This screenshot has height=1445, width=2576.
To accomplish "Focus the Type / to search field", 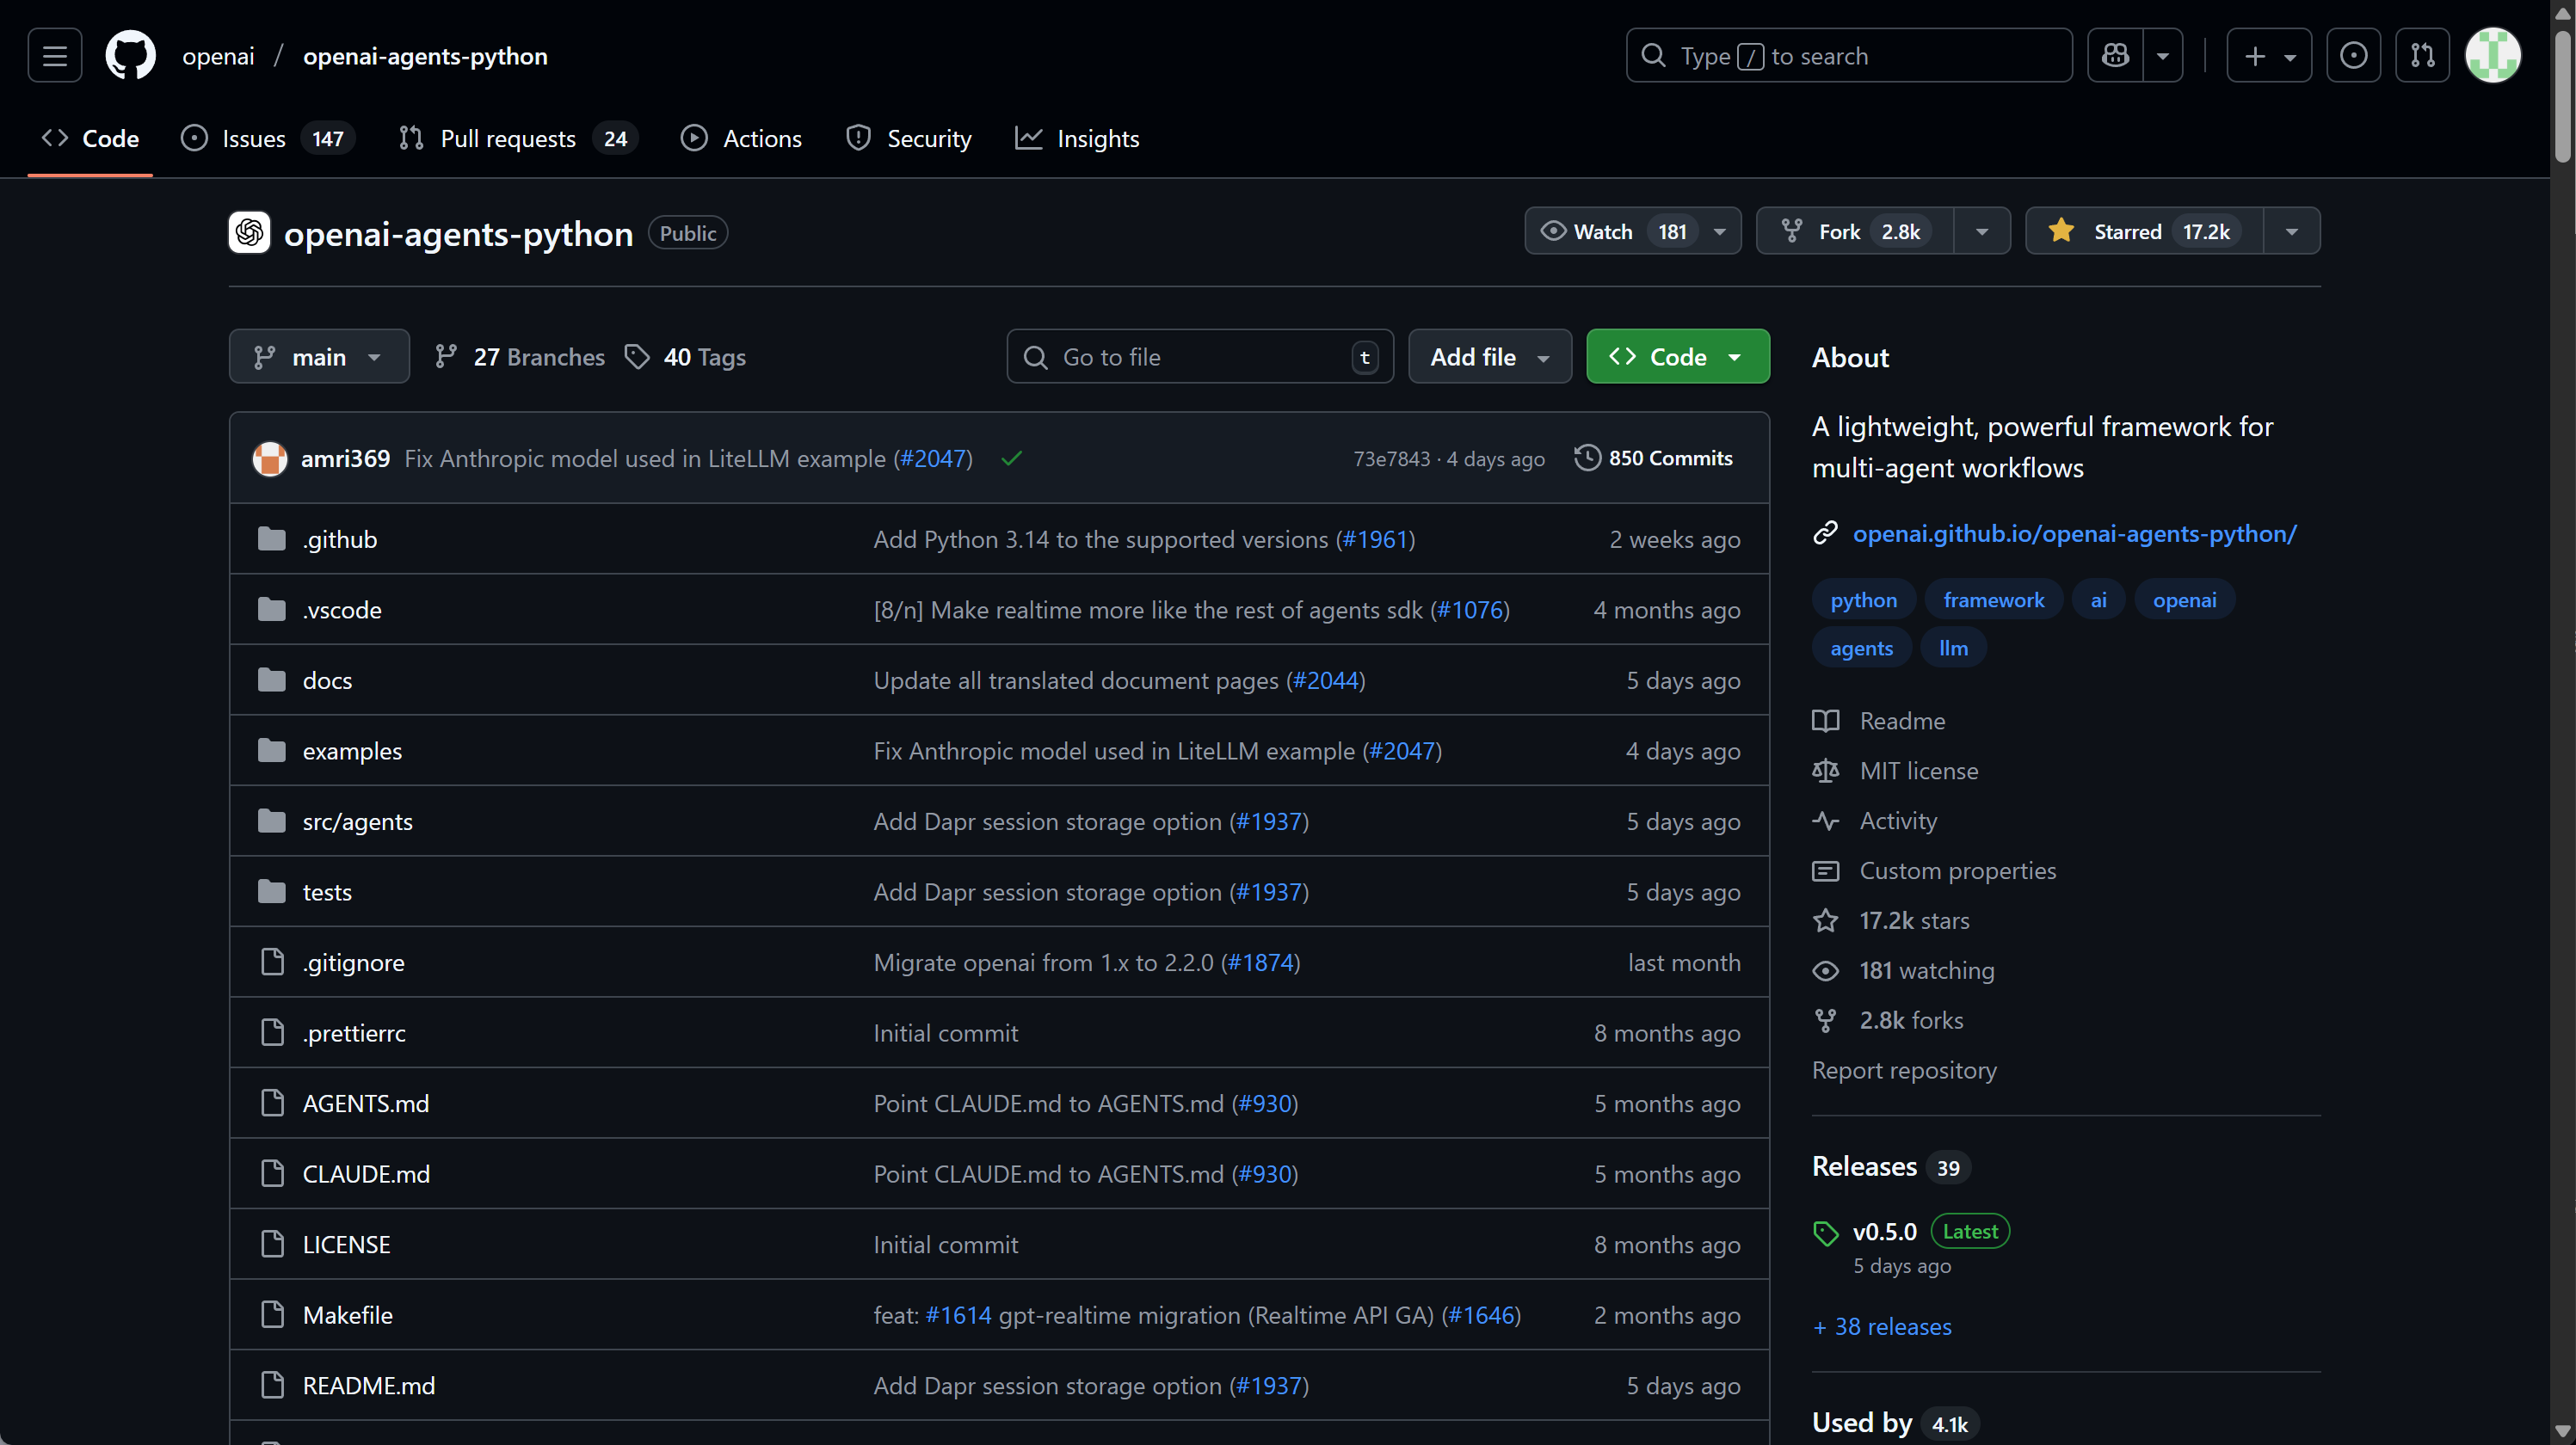I will click(x=1849, y=56).
